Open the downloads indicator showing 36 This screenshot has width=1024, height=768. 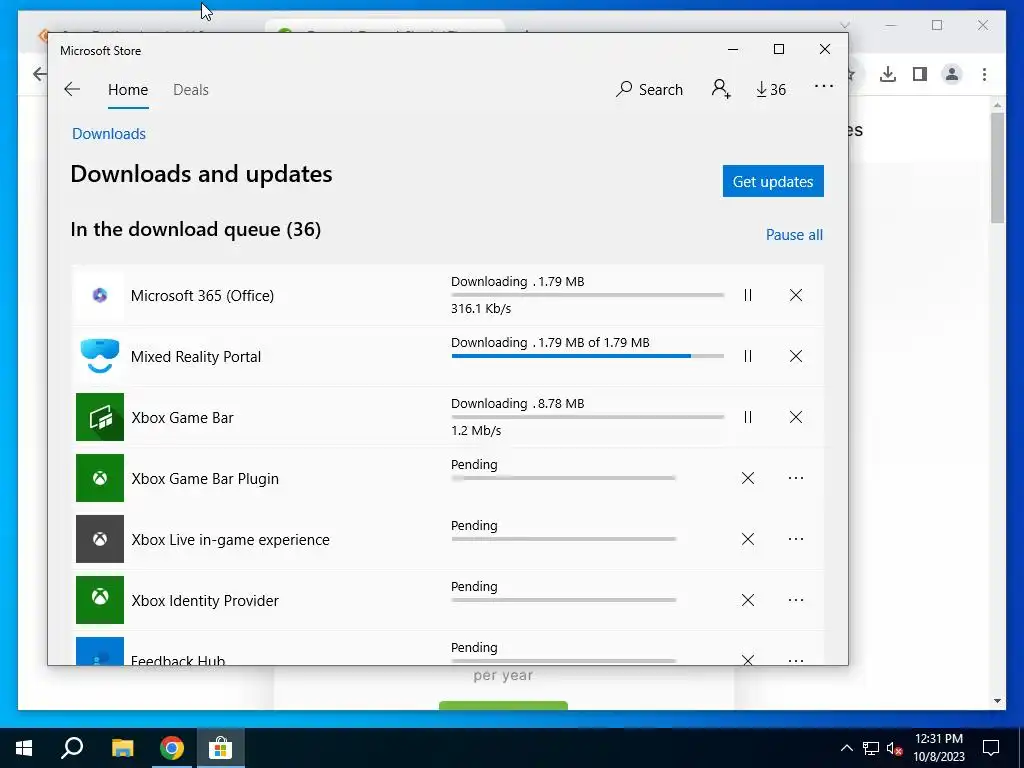[x=771, y=89]
